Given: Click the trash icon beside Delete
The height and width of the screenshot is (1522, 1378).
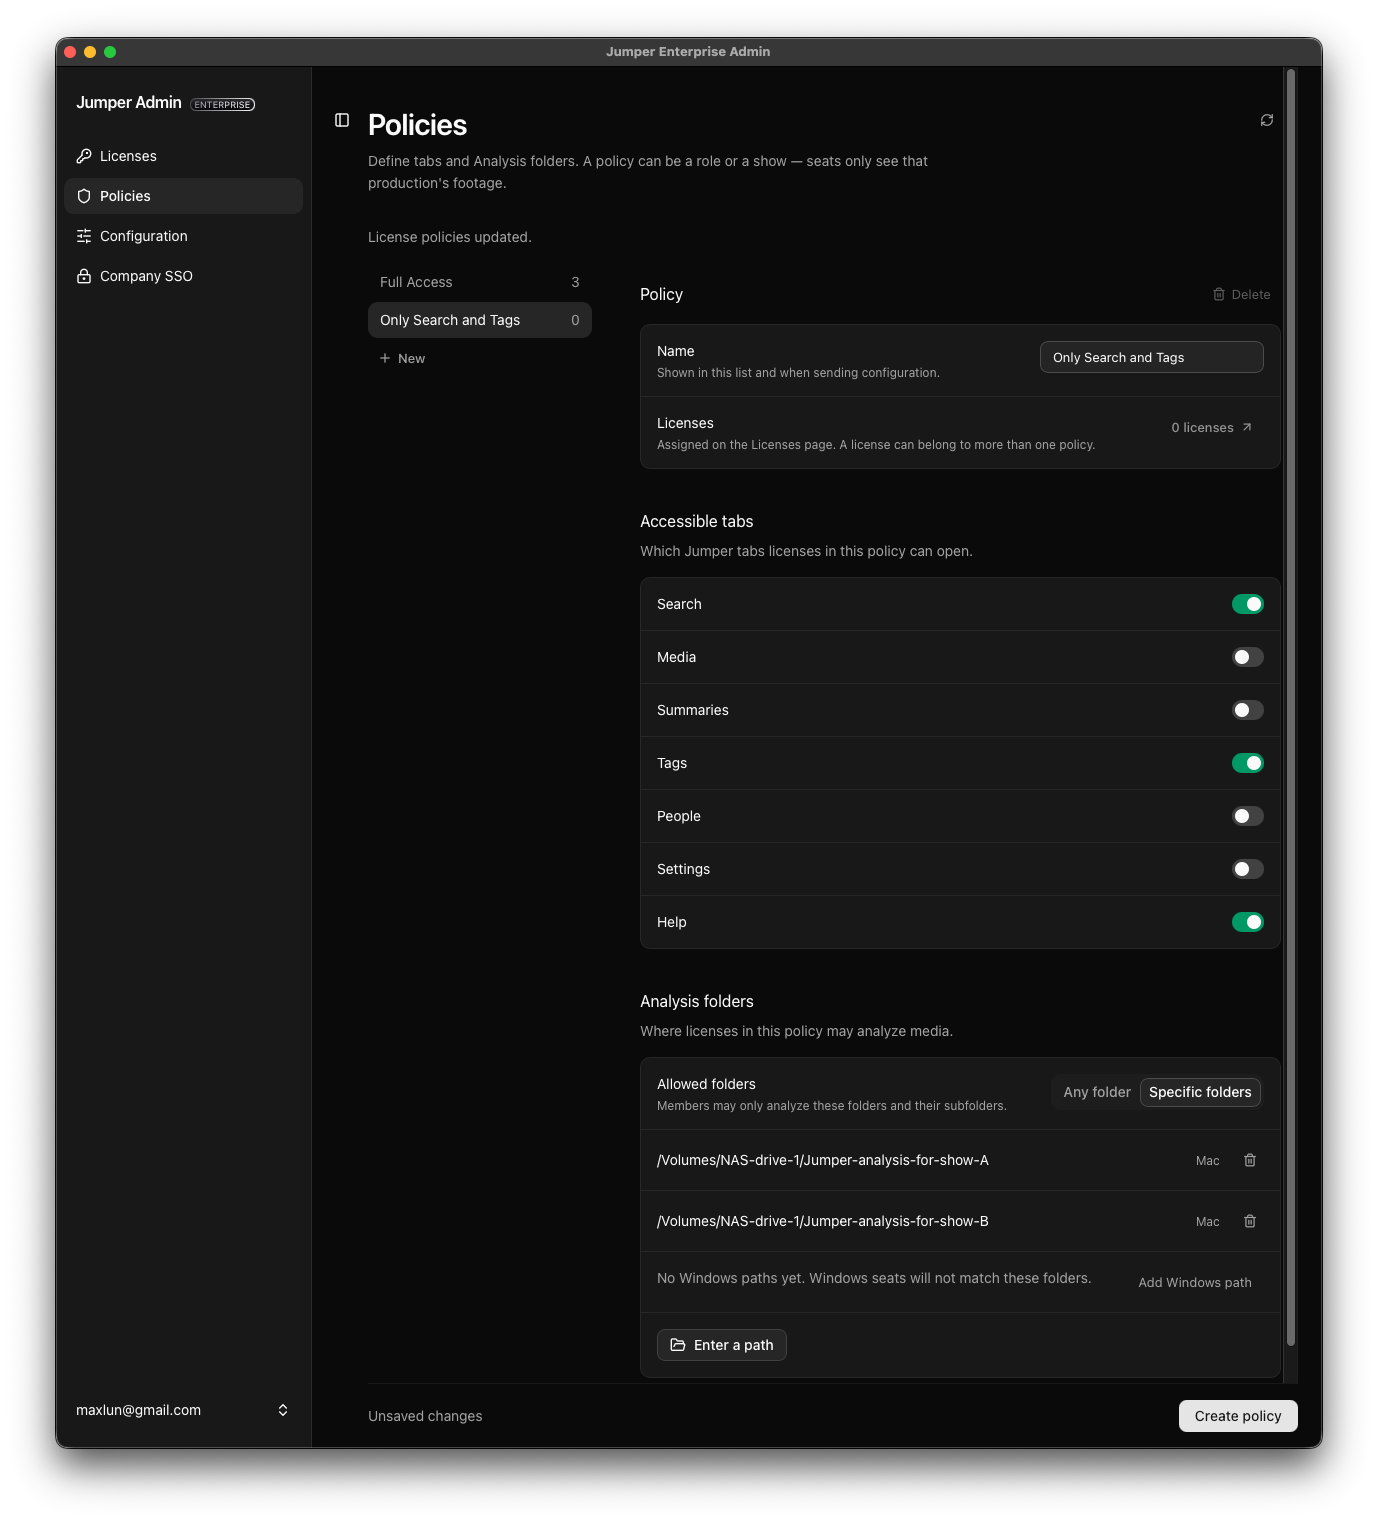Looking at the screenshot, I should (x=1219, y=294).
